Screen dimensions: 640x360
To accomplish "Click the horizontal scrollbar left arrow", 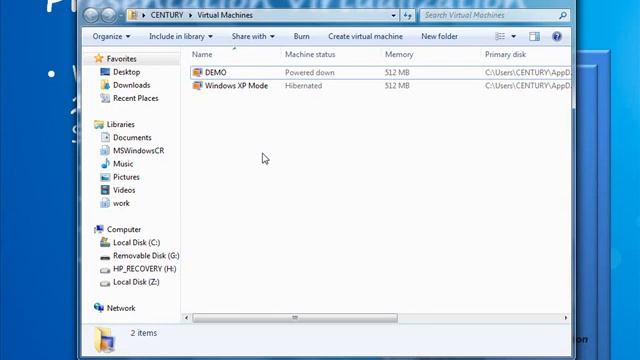I will click(187, 318).
